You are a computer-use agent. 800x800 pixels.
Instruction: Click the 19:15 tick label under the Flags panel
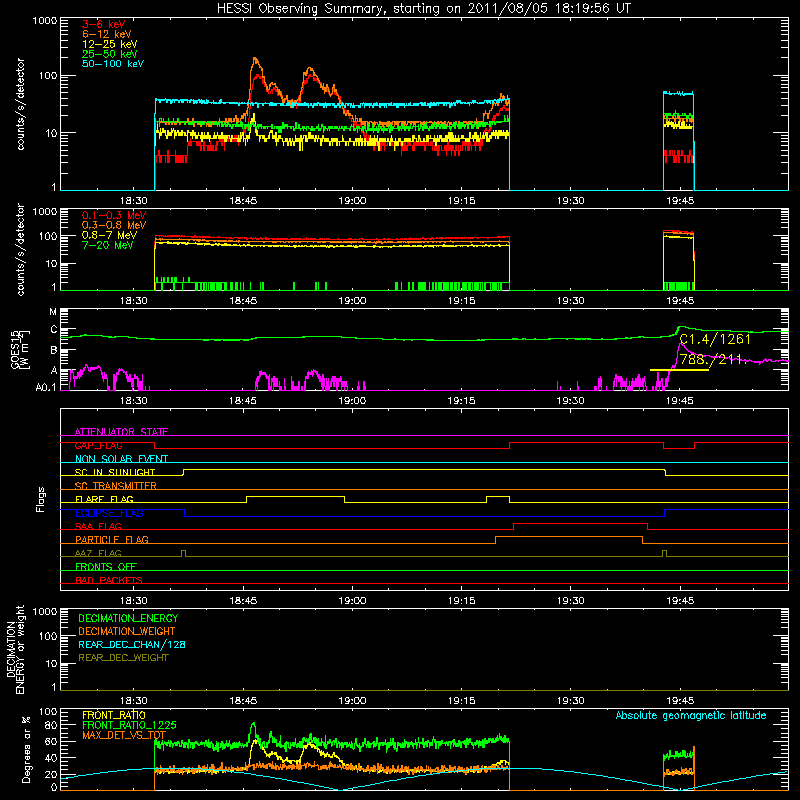coord(461,601)
